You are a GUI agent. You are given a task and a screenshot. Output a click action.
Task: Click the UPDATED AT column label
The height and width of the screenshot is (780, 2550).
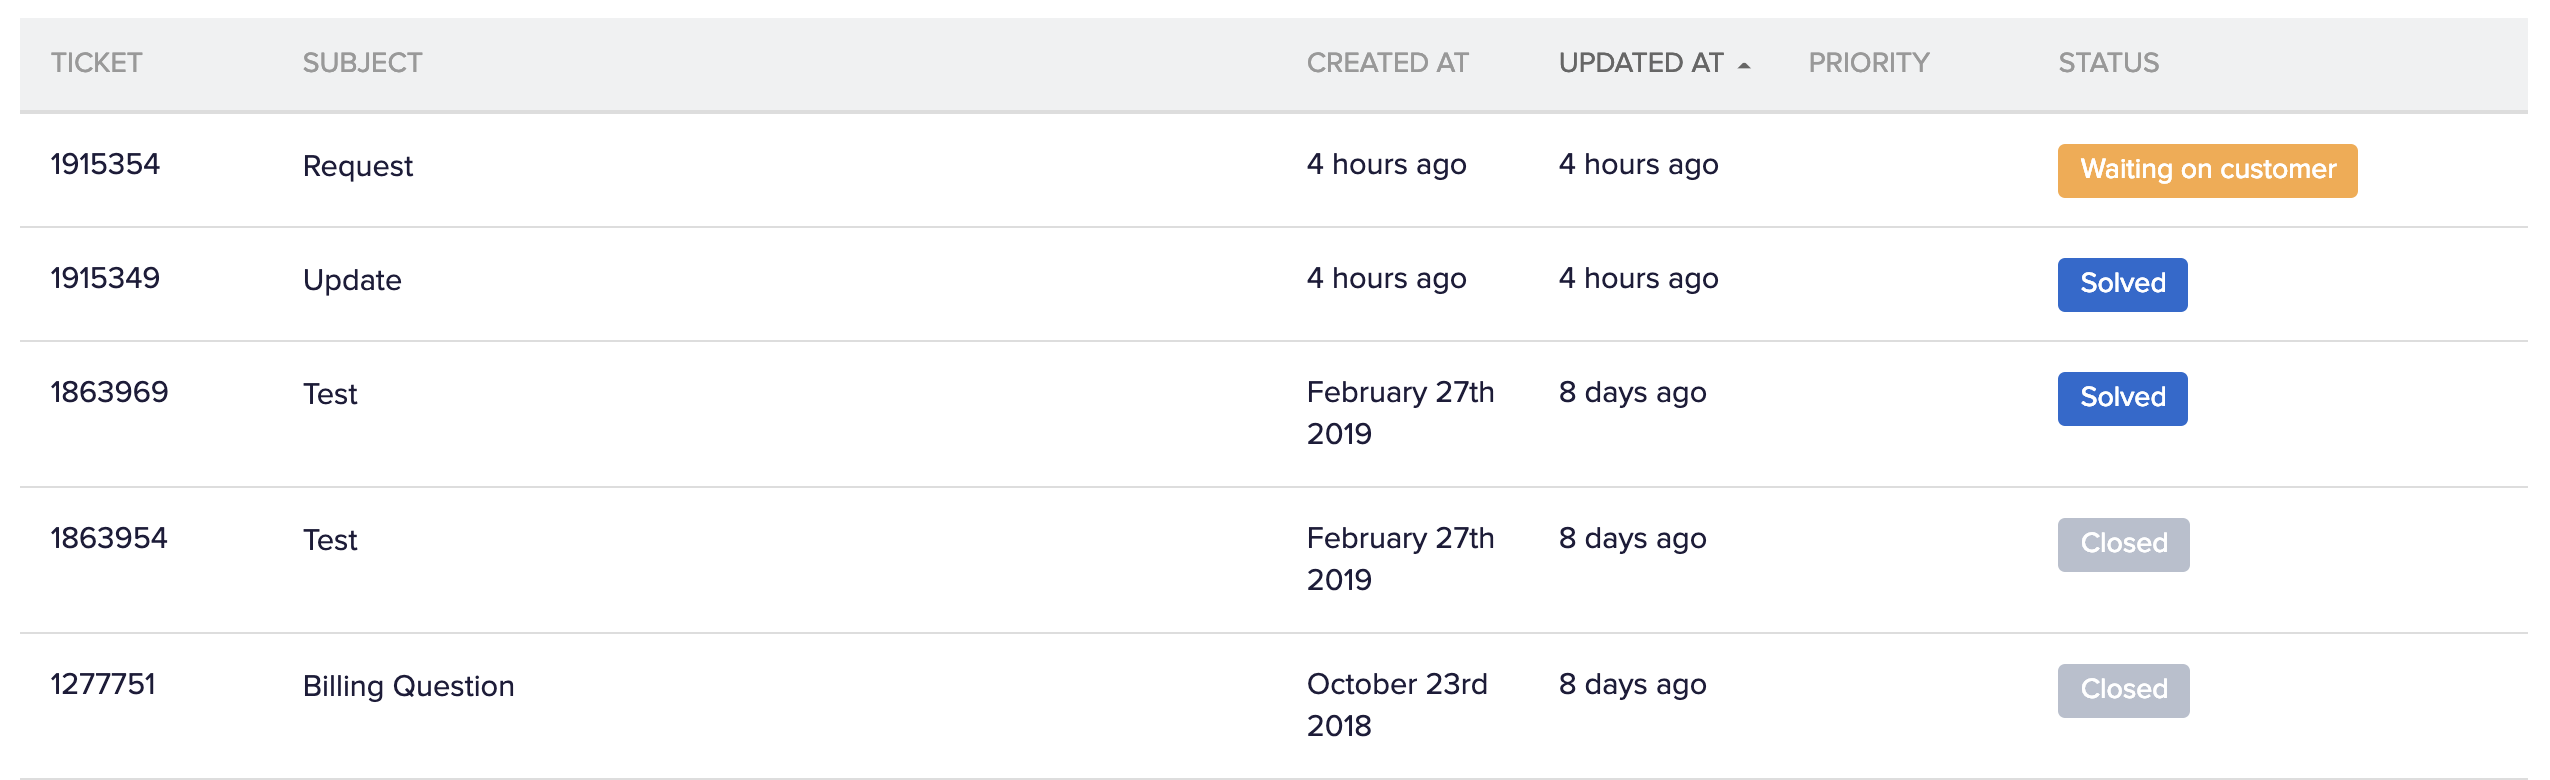coord(1640,63)
